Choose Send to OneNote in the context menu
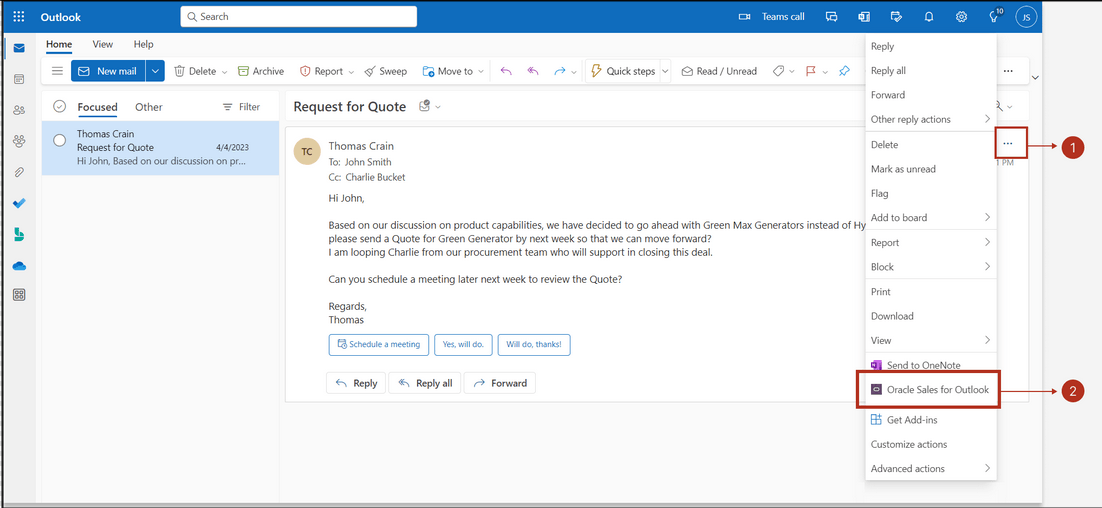The height and width of the screenshot is (508, 1102). [931, 365]
